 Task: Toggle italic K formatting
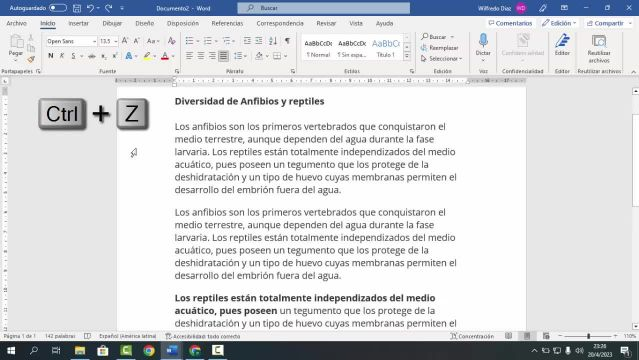tap(62, 56)
